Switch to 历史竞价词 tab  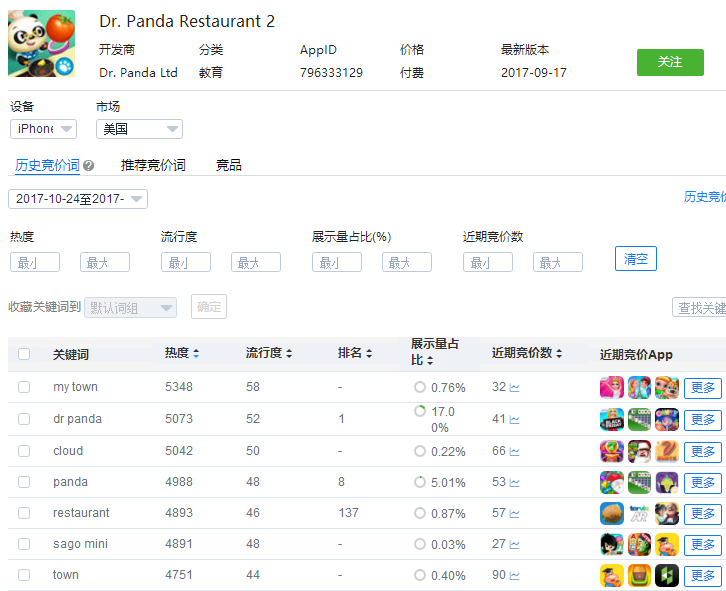coord(47,165)
